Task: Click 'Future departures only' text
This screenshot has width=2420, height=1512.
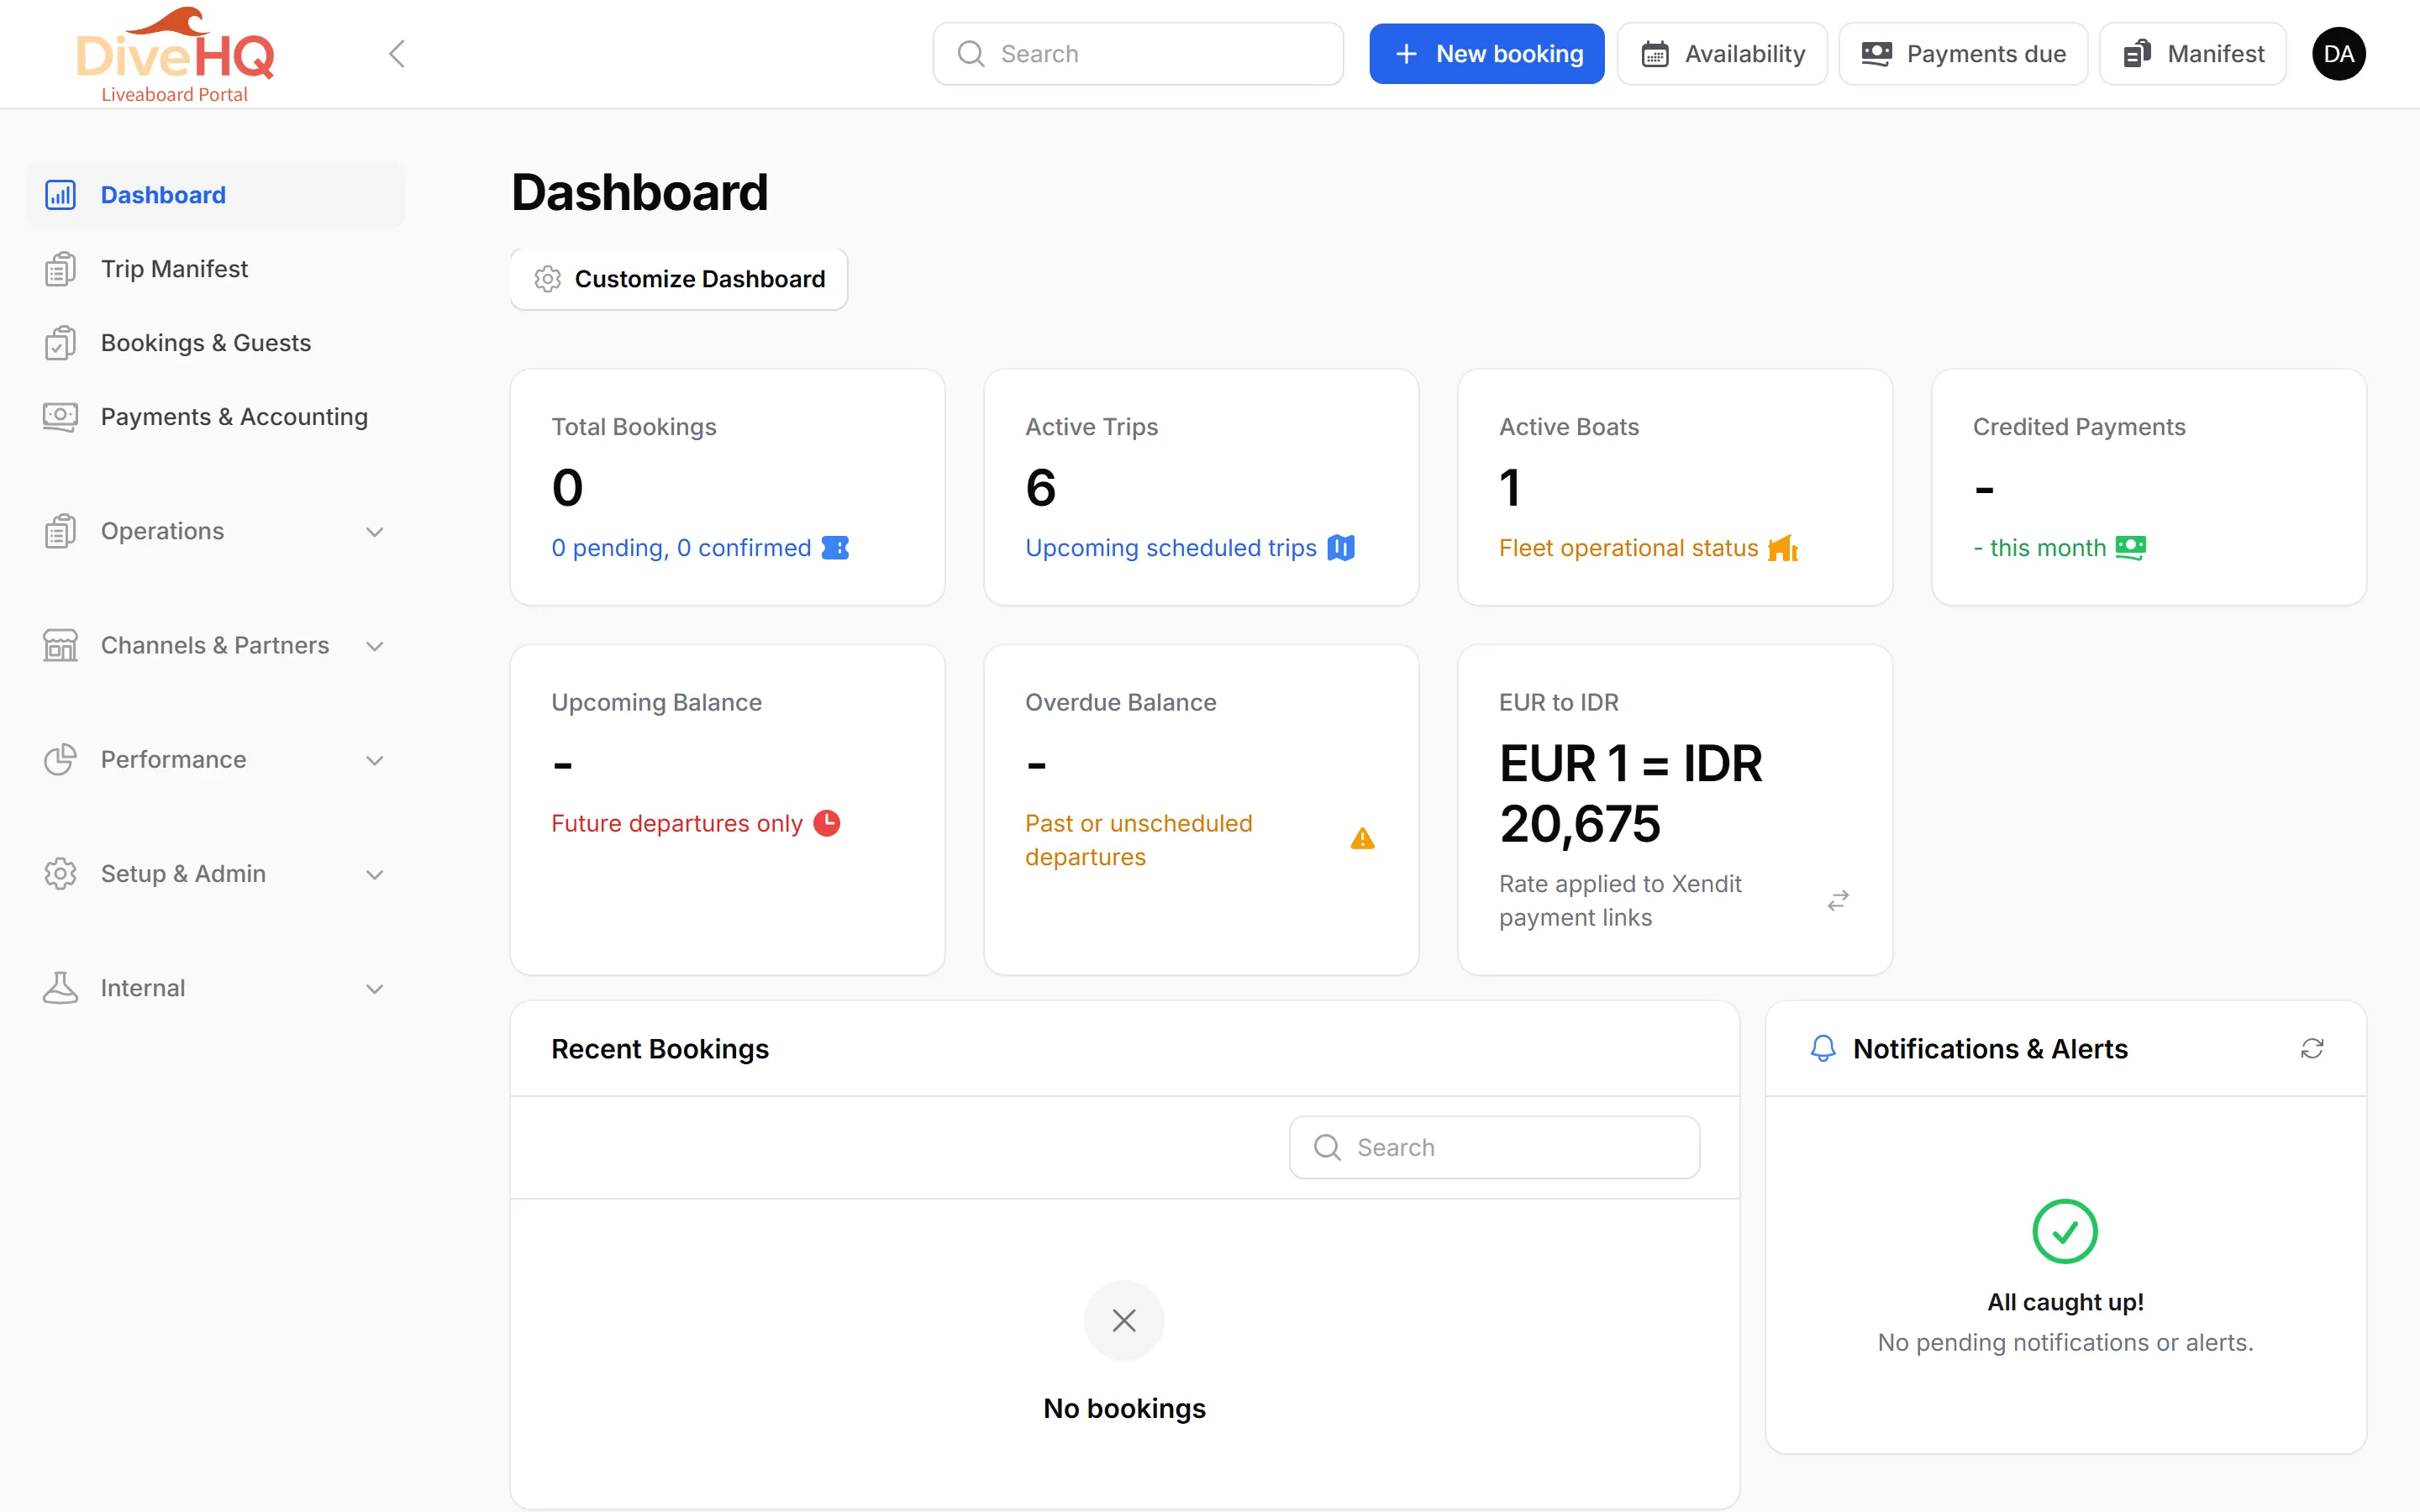Action: tap(677, 823)
